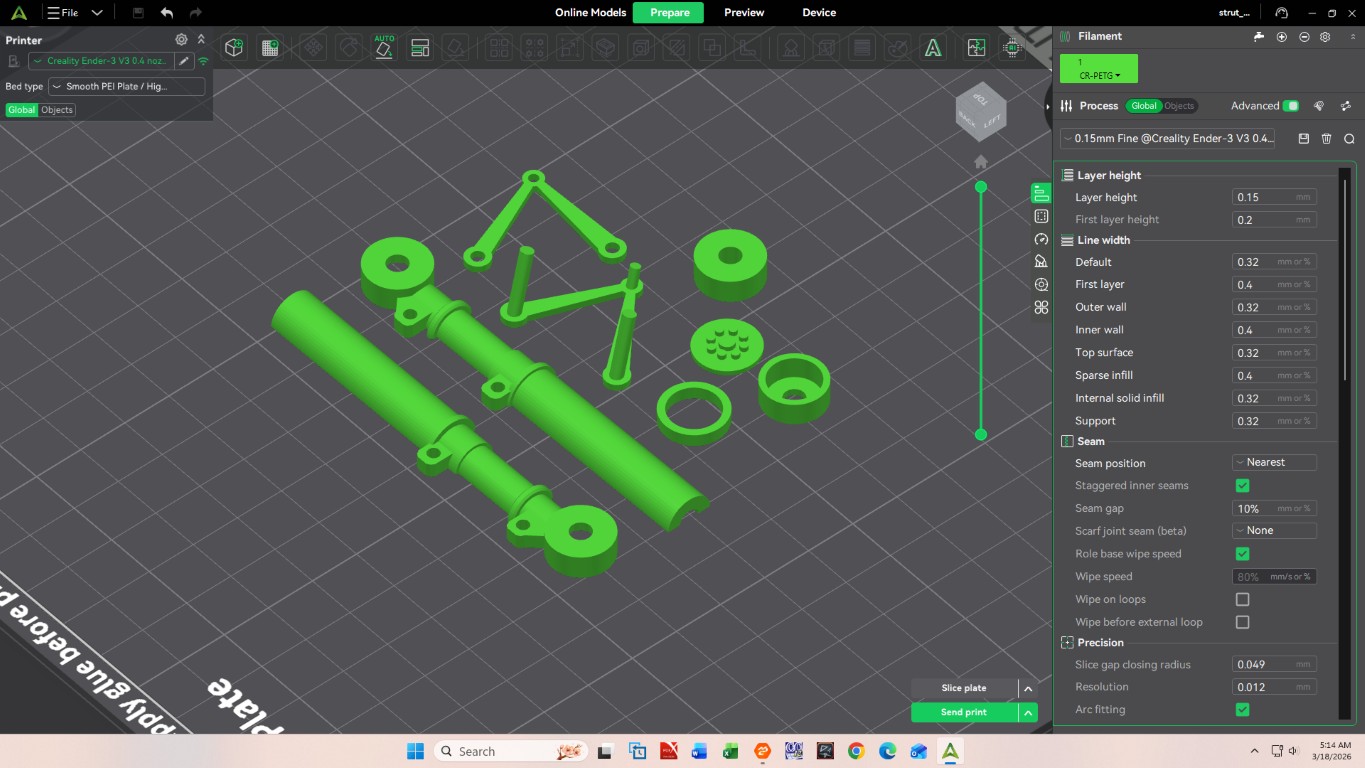This screenshot has width=1365, height=768.
Task: Click the Auto orient icon
Action: [384, 48]
